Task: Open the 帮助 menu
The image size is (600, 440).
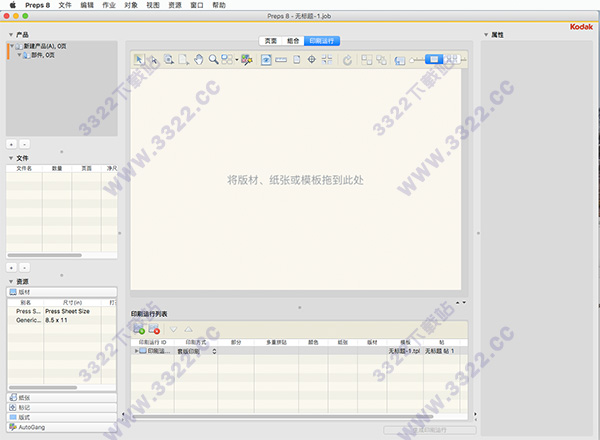Action: tap(219, 5)
